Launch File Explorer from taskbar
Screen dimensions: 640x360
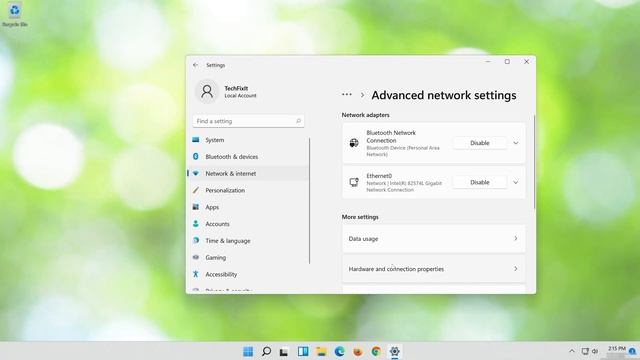(x=321, y=351)
